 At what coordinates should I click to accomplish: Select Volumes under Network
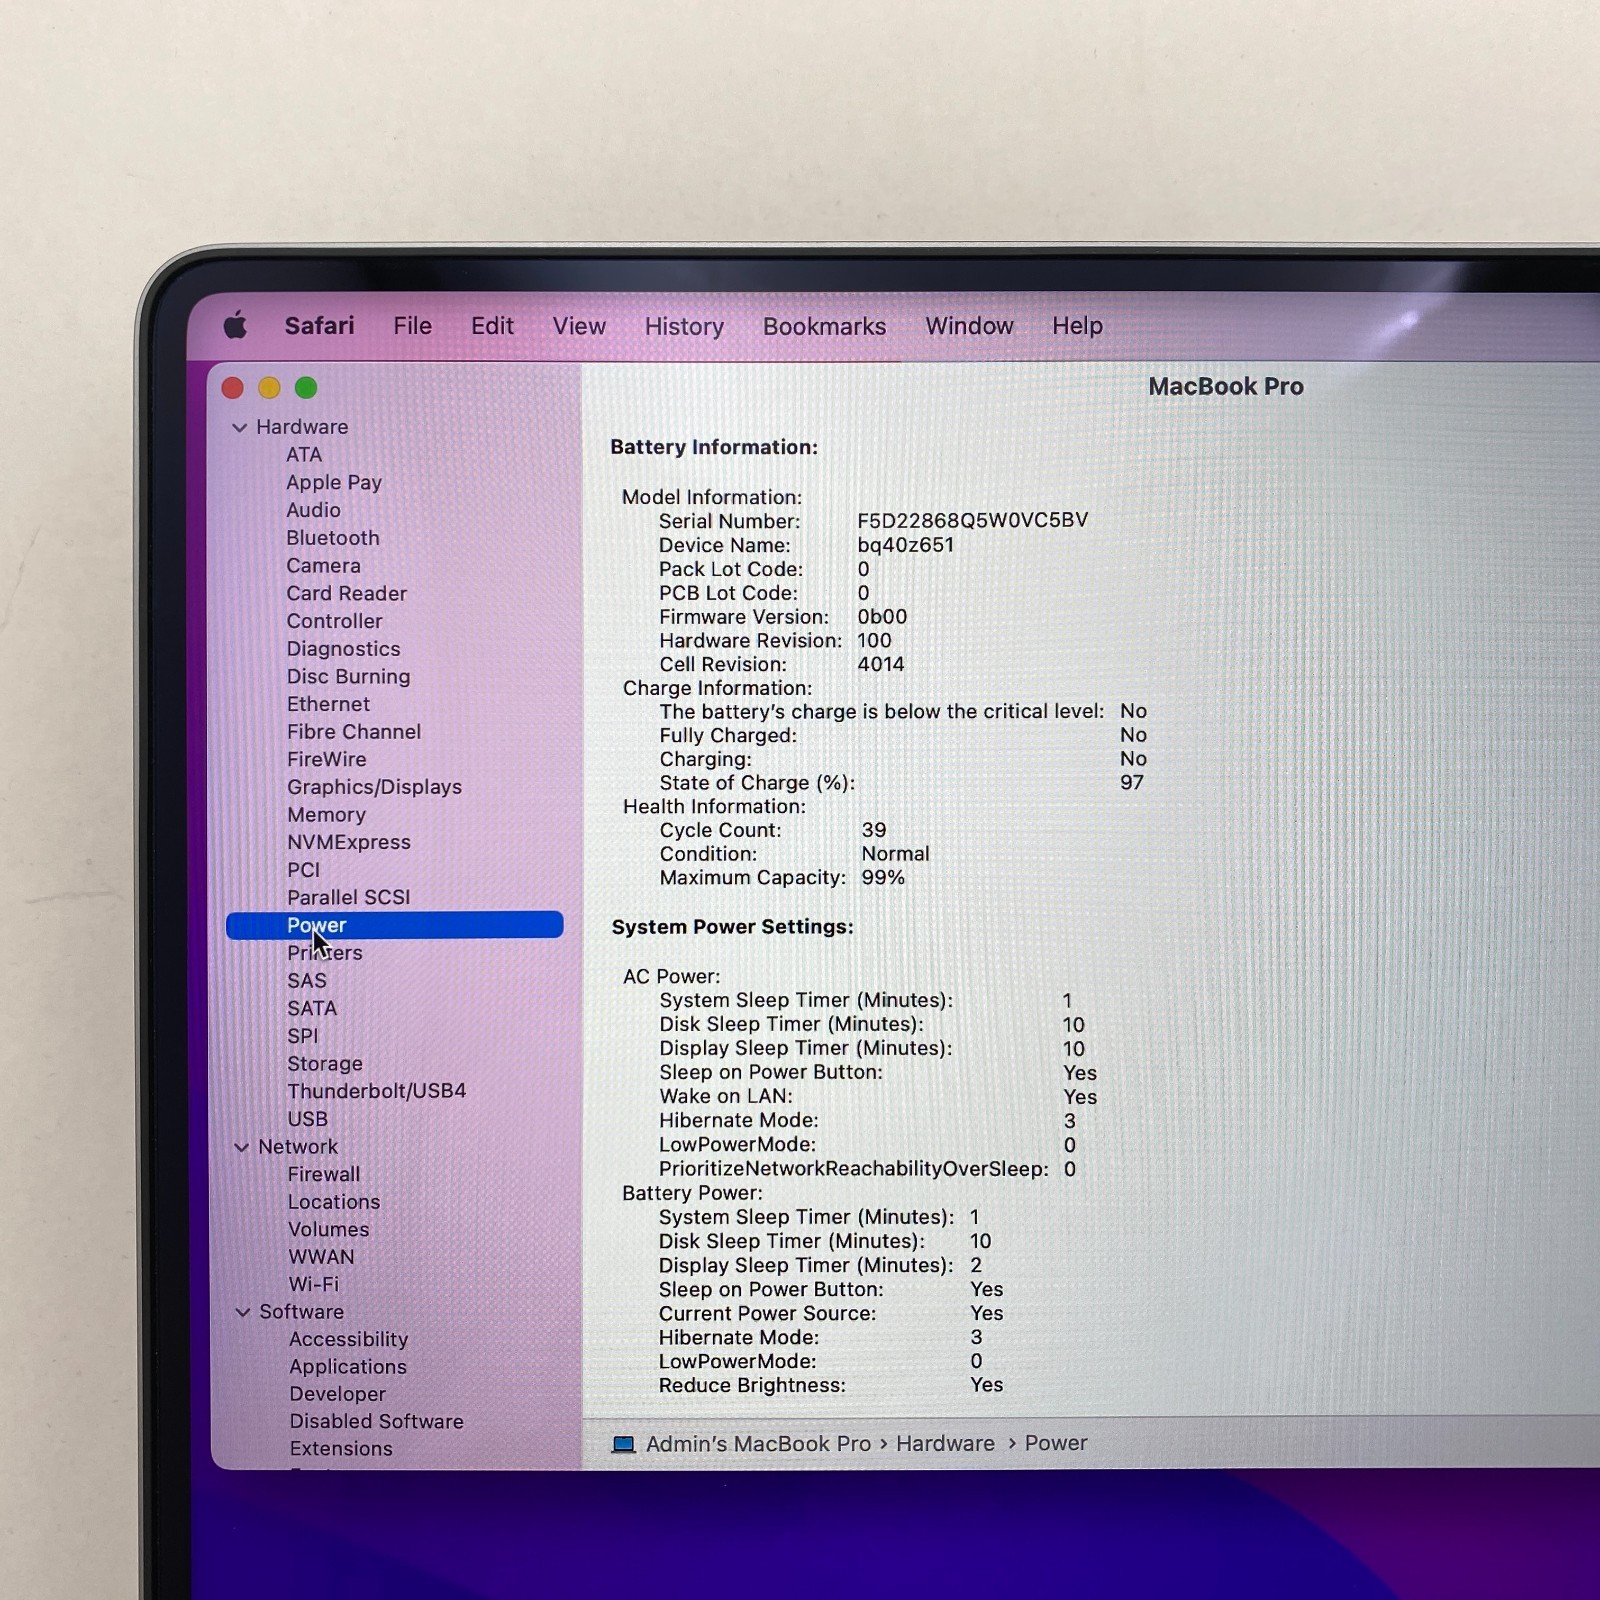(329, 1230)
